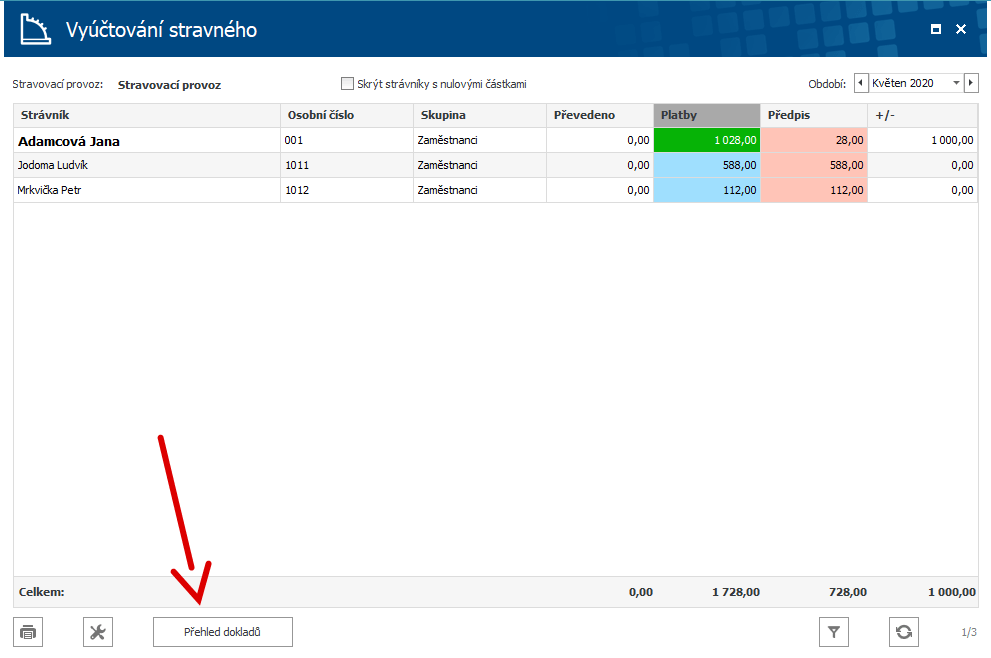991x658 pixels.
Task: Click the Platby column header
Action: [707, 115]
